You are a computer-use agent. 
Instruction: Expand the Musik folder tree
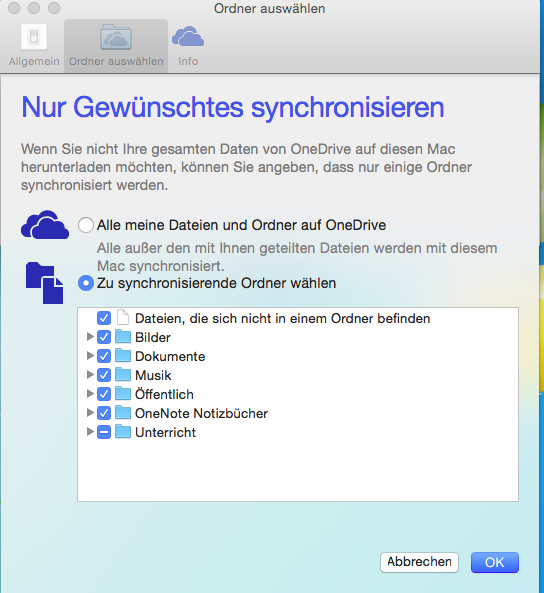coord(90,374)
